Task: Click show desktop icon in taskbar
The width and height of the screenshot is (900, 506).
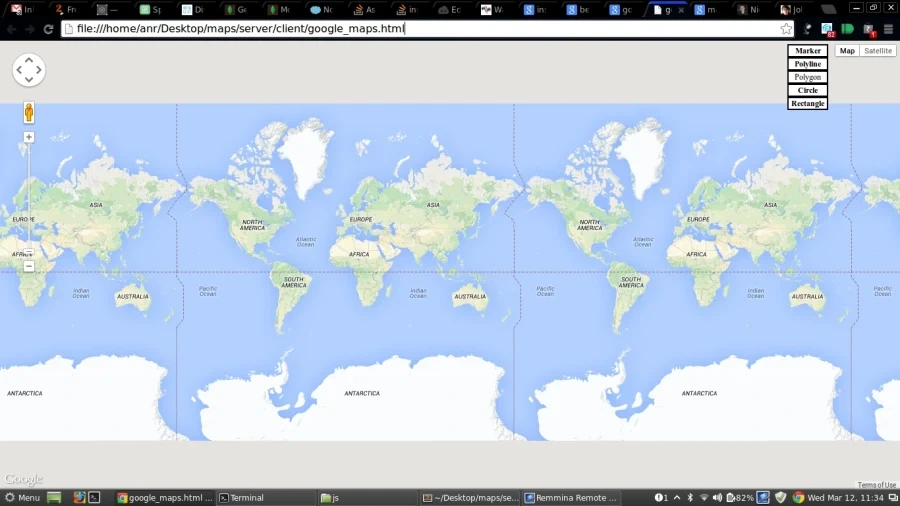Action: tap(54, 497)
